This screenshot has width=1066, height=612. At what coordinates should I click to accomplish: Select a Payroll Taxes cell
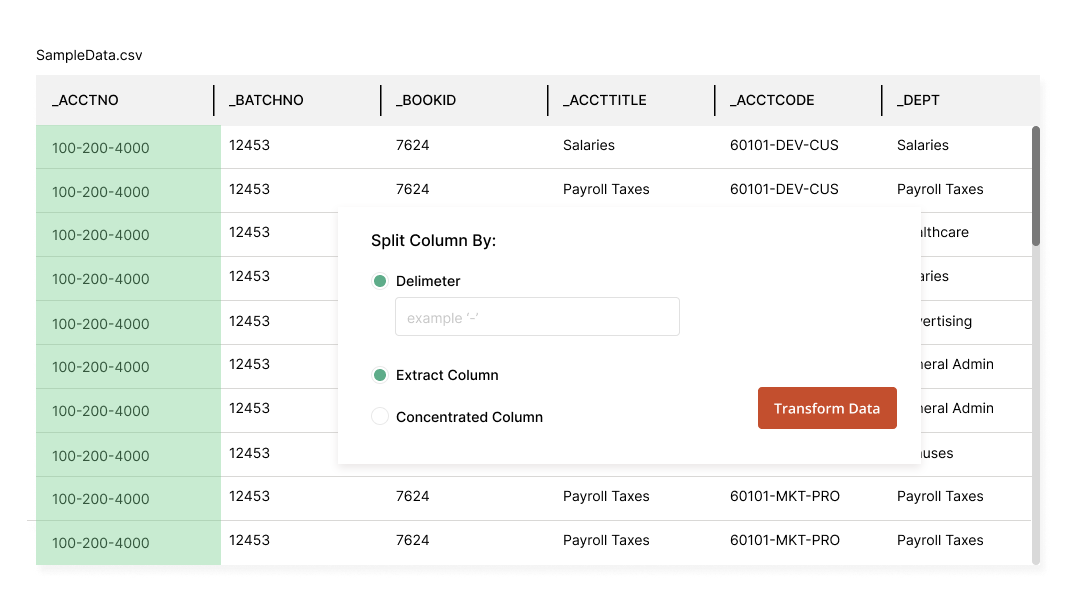[x=606, y=189]
